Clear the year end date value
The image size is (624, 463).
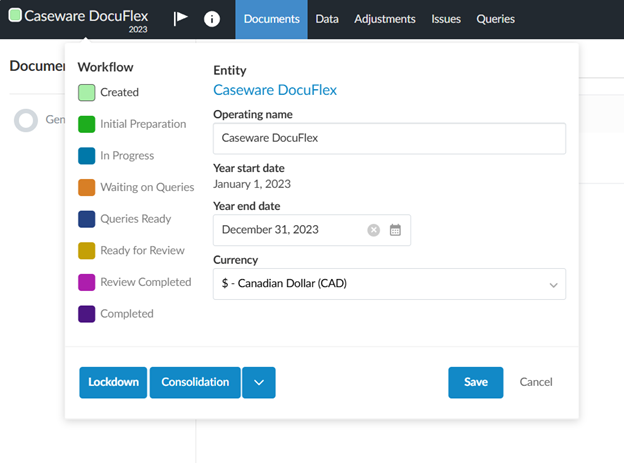(373, 230)
